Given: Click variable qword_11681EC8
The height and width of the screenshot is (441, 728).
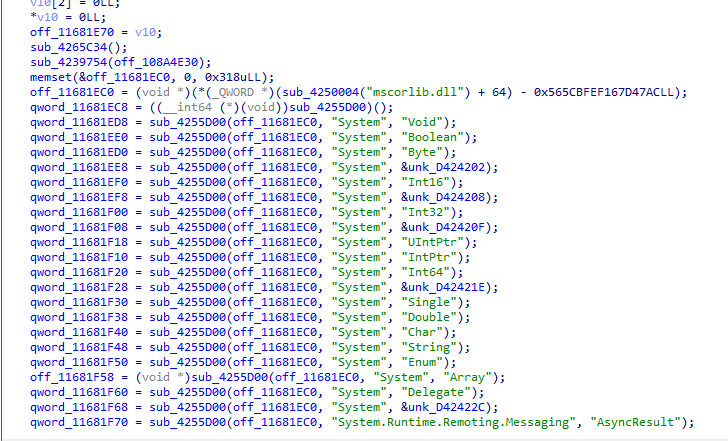Looking at the screenshot, I should pyautogui.click(x=79, y=107).
